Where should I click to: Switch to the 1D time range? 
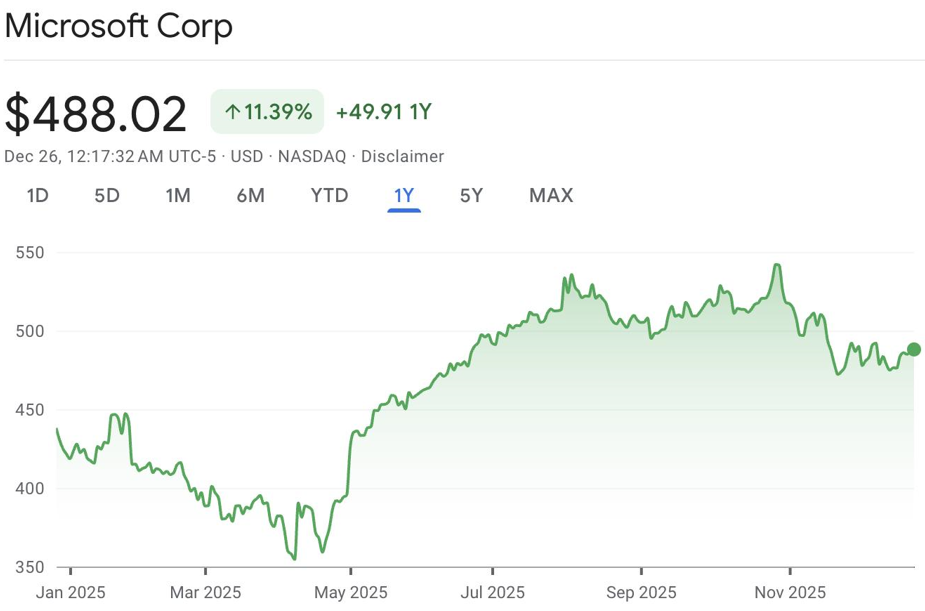tap(37, 195)
